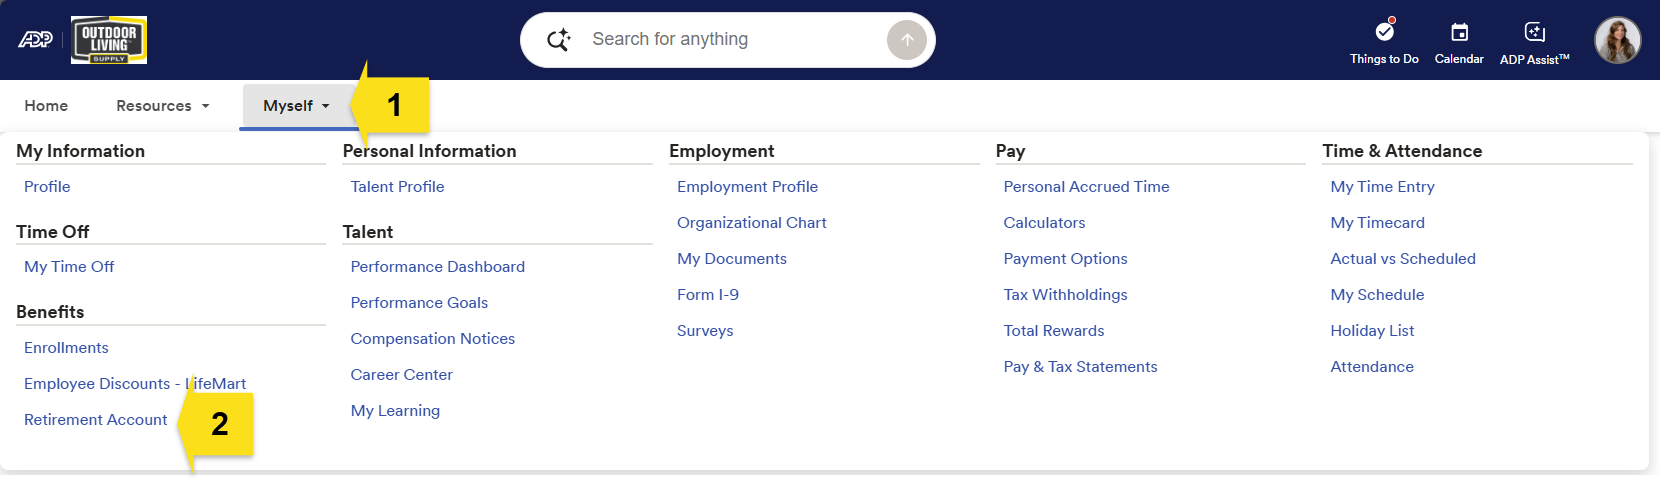Open Pay & Tax Statements link
1660x478 pixels.
[1080, 367]
